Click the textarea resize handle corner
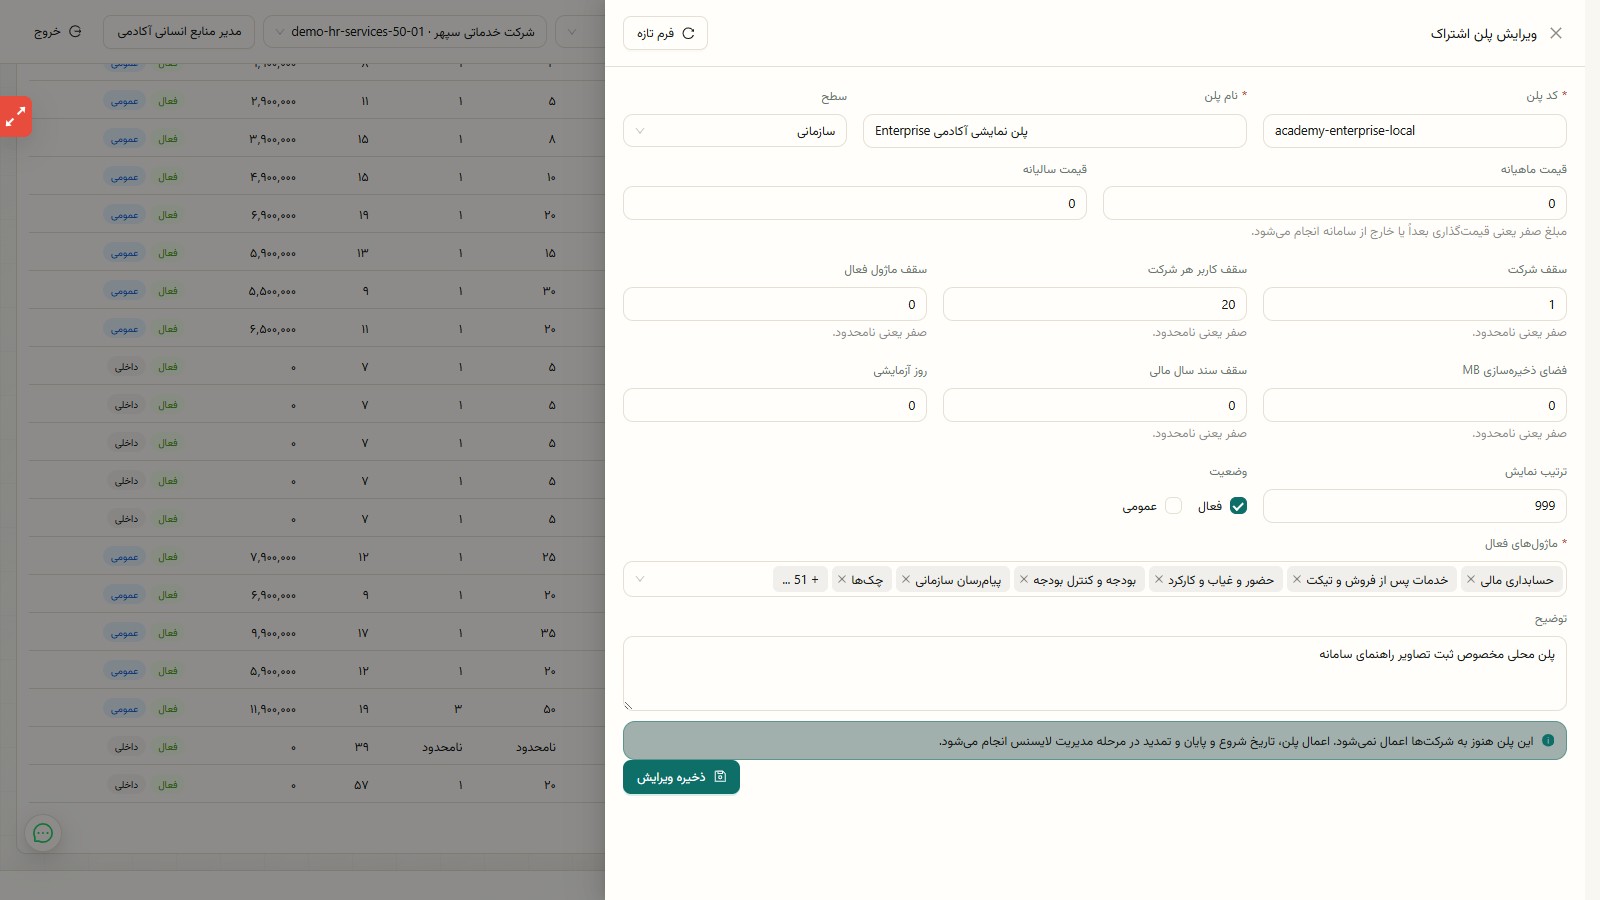Image resolution: width=1600 pixels, height=900 pixels. tap(629, 705)
